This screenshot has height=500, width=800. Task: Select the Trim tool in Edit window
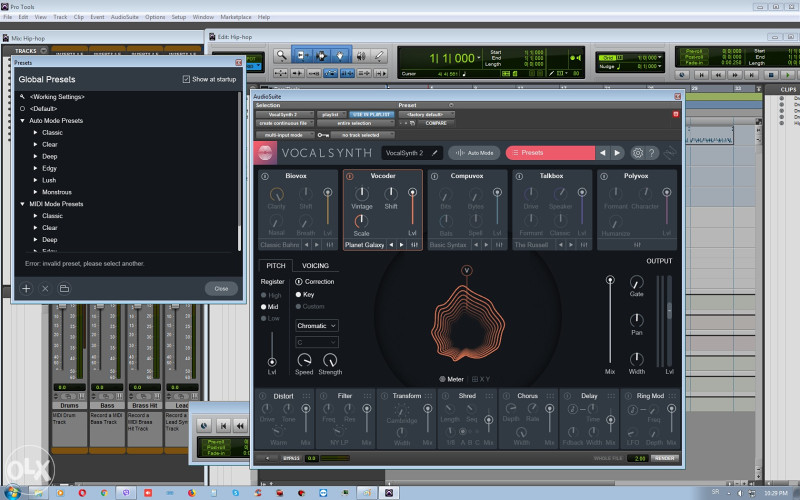pos(302,55)
